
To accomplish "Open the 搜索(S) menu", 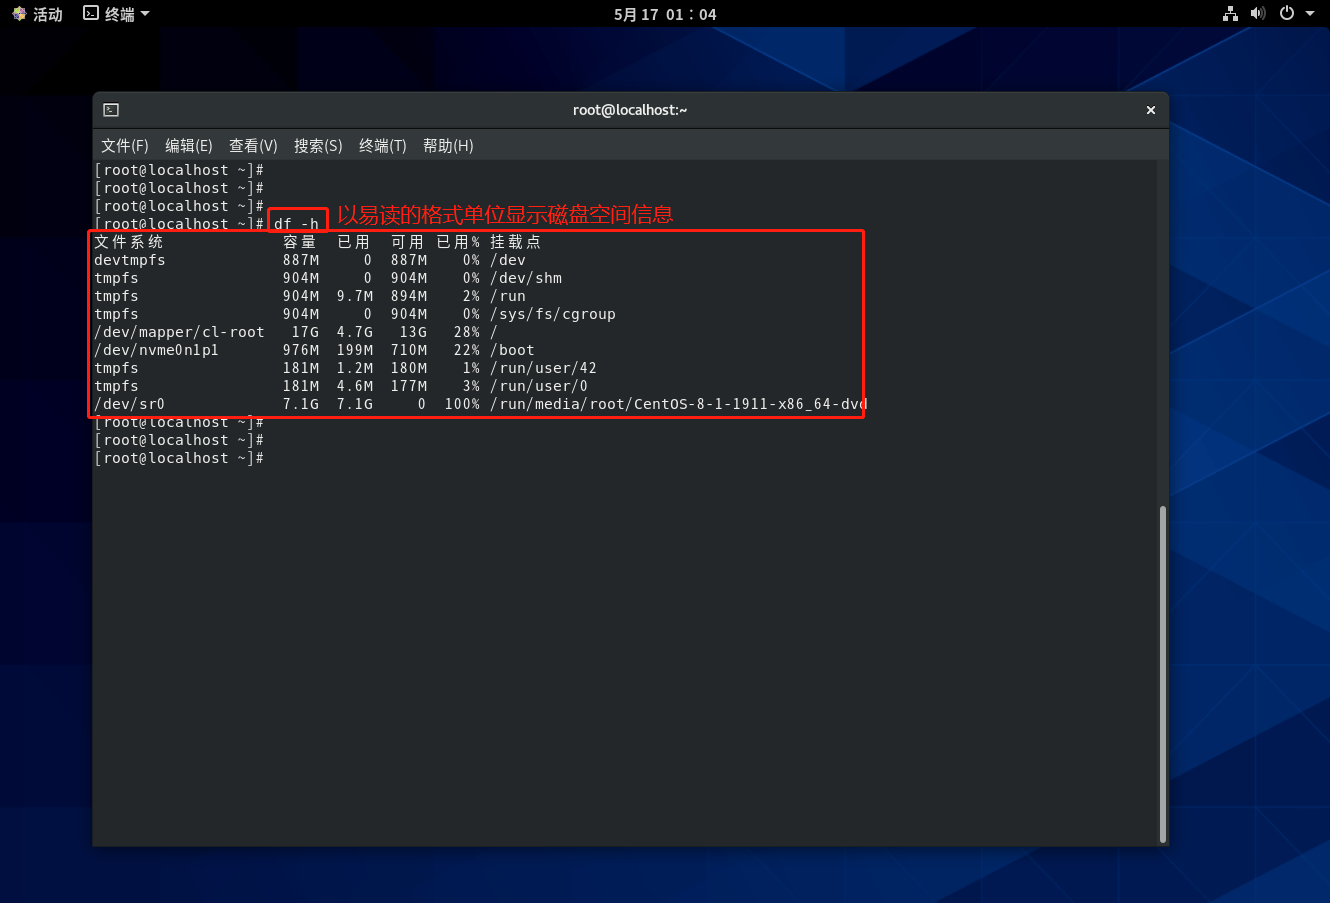I will (x=318, y=146).
